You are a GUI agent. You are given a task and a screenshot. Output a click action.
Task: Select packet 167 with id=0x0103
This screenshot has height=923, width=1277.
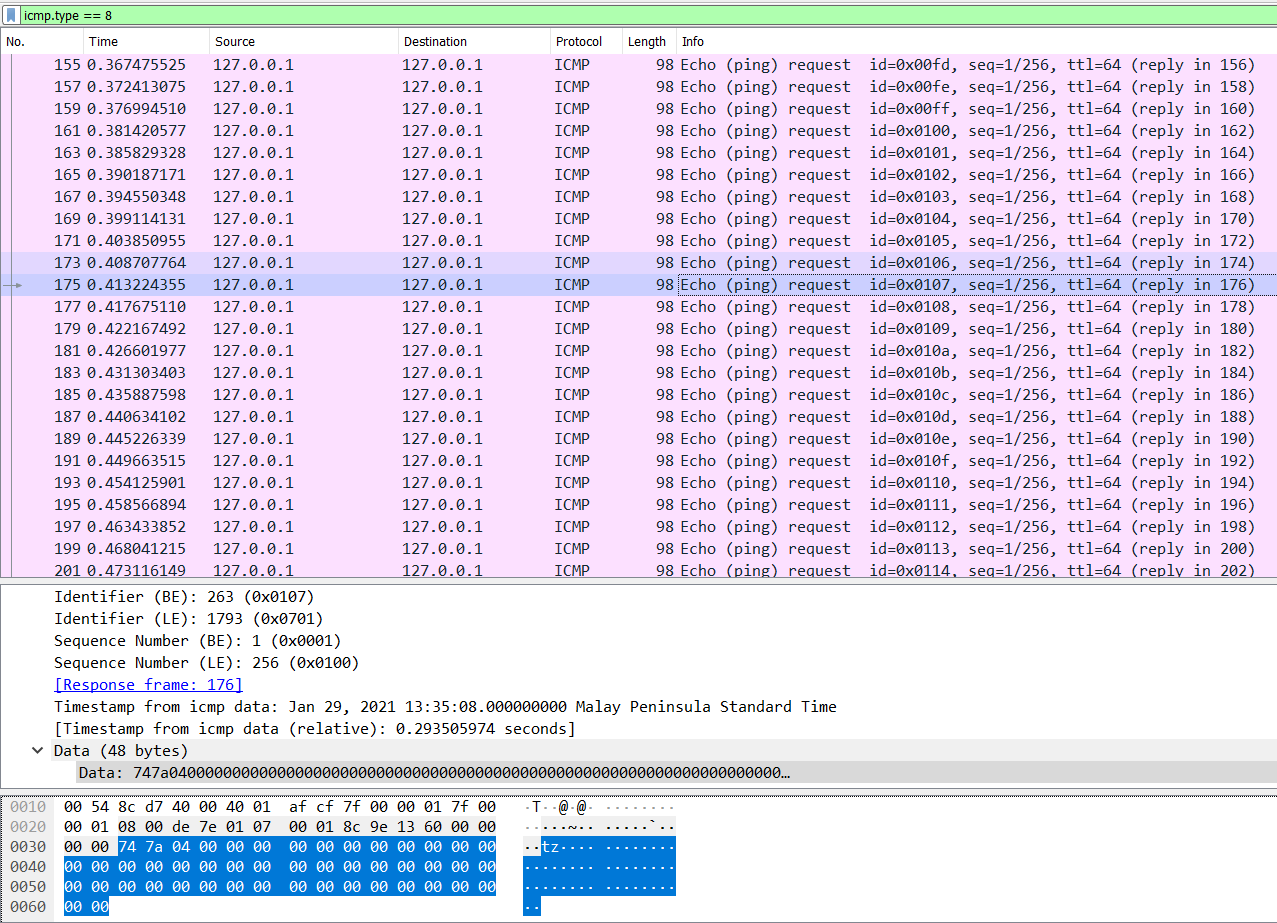[638, 197]
